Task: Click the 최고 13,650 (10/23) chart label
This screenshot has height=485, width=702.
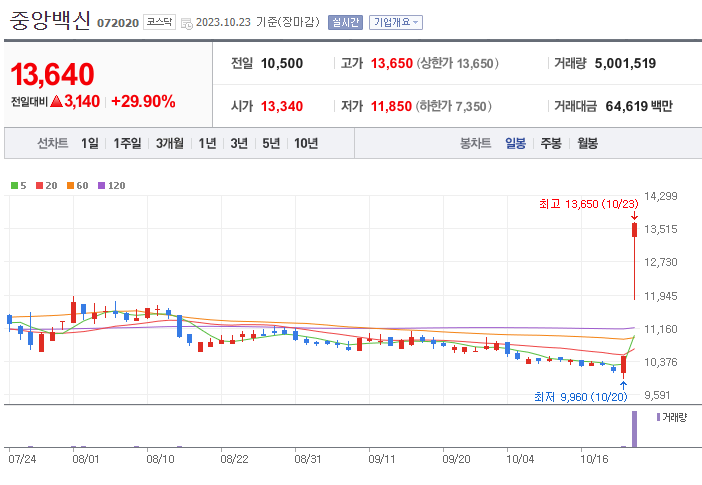Action: 589,204
